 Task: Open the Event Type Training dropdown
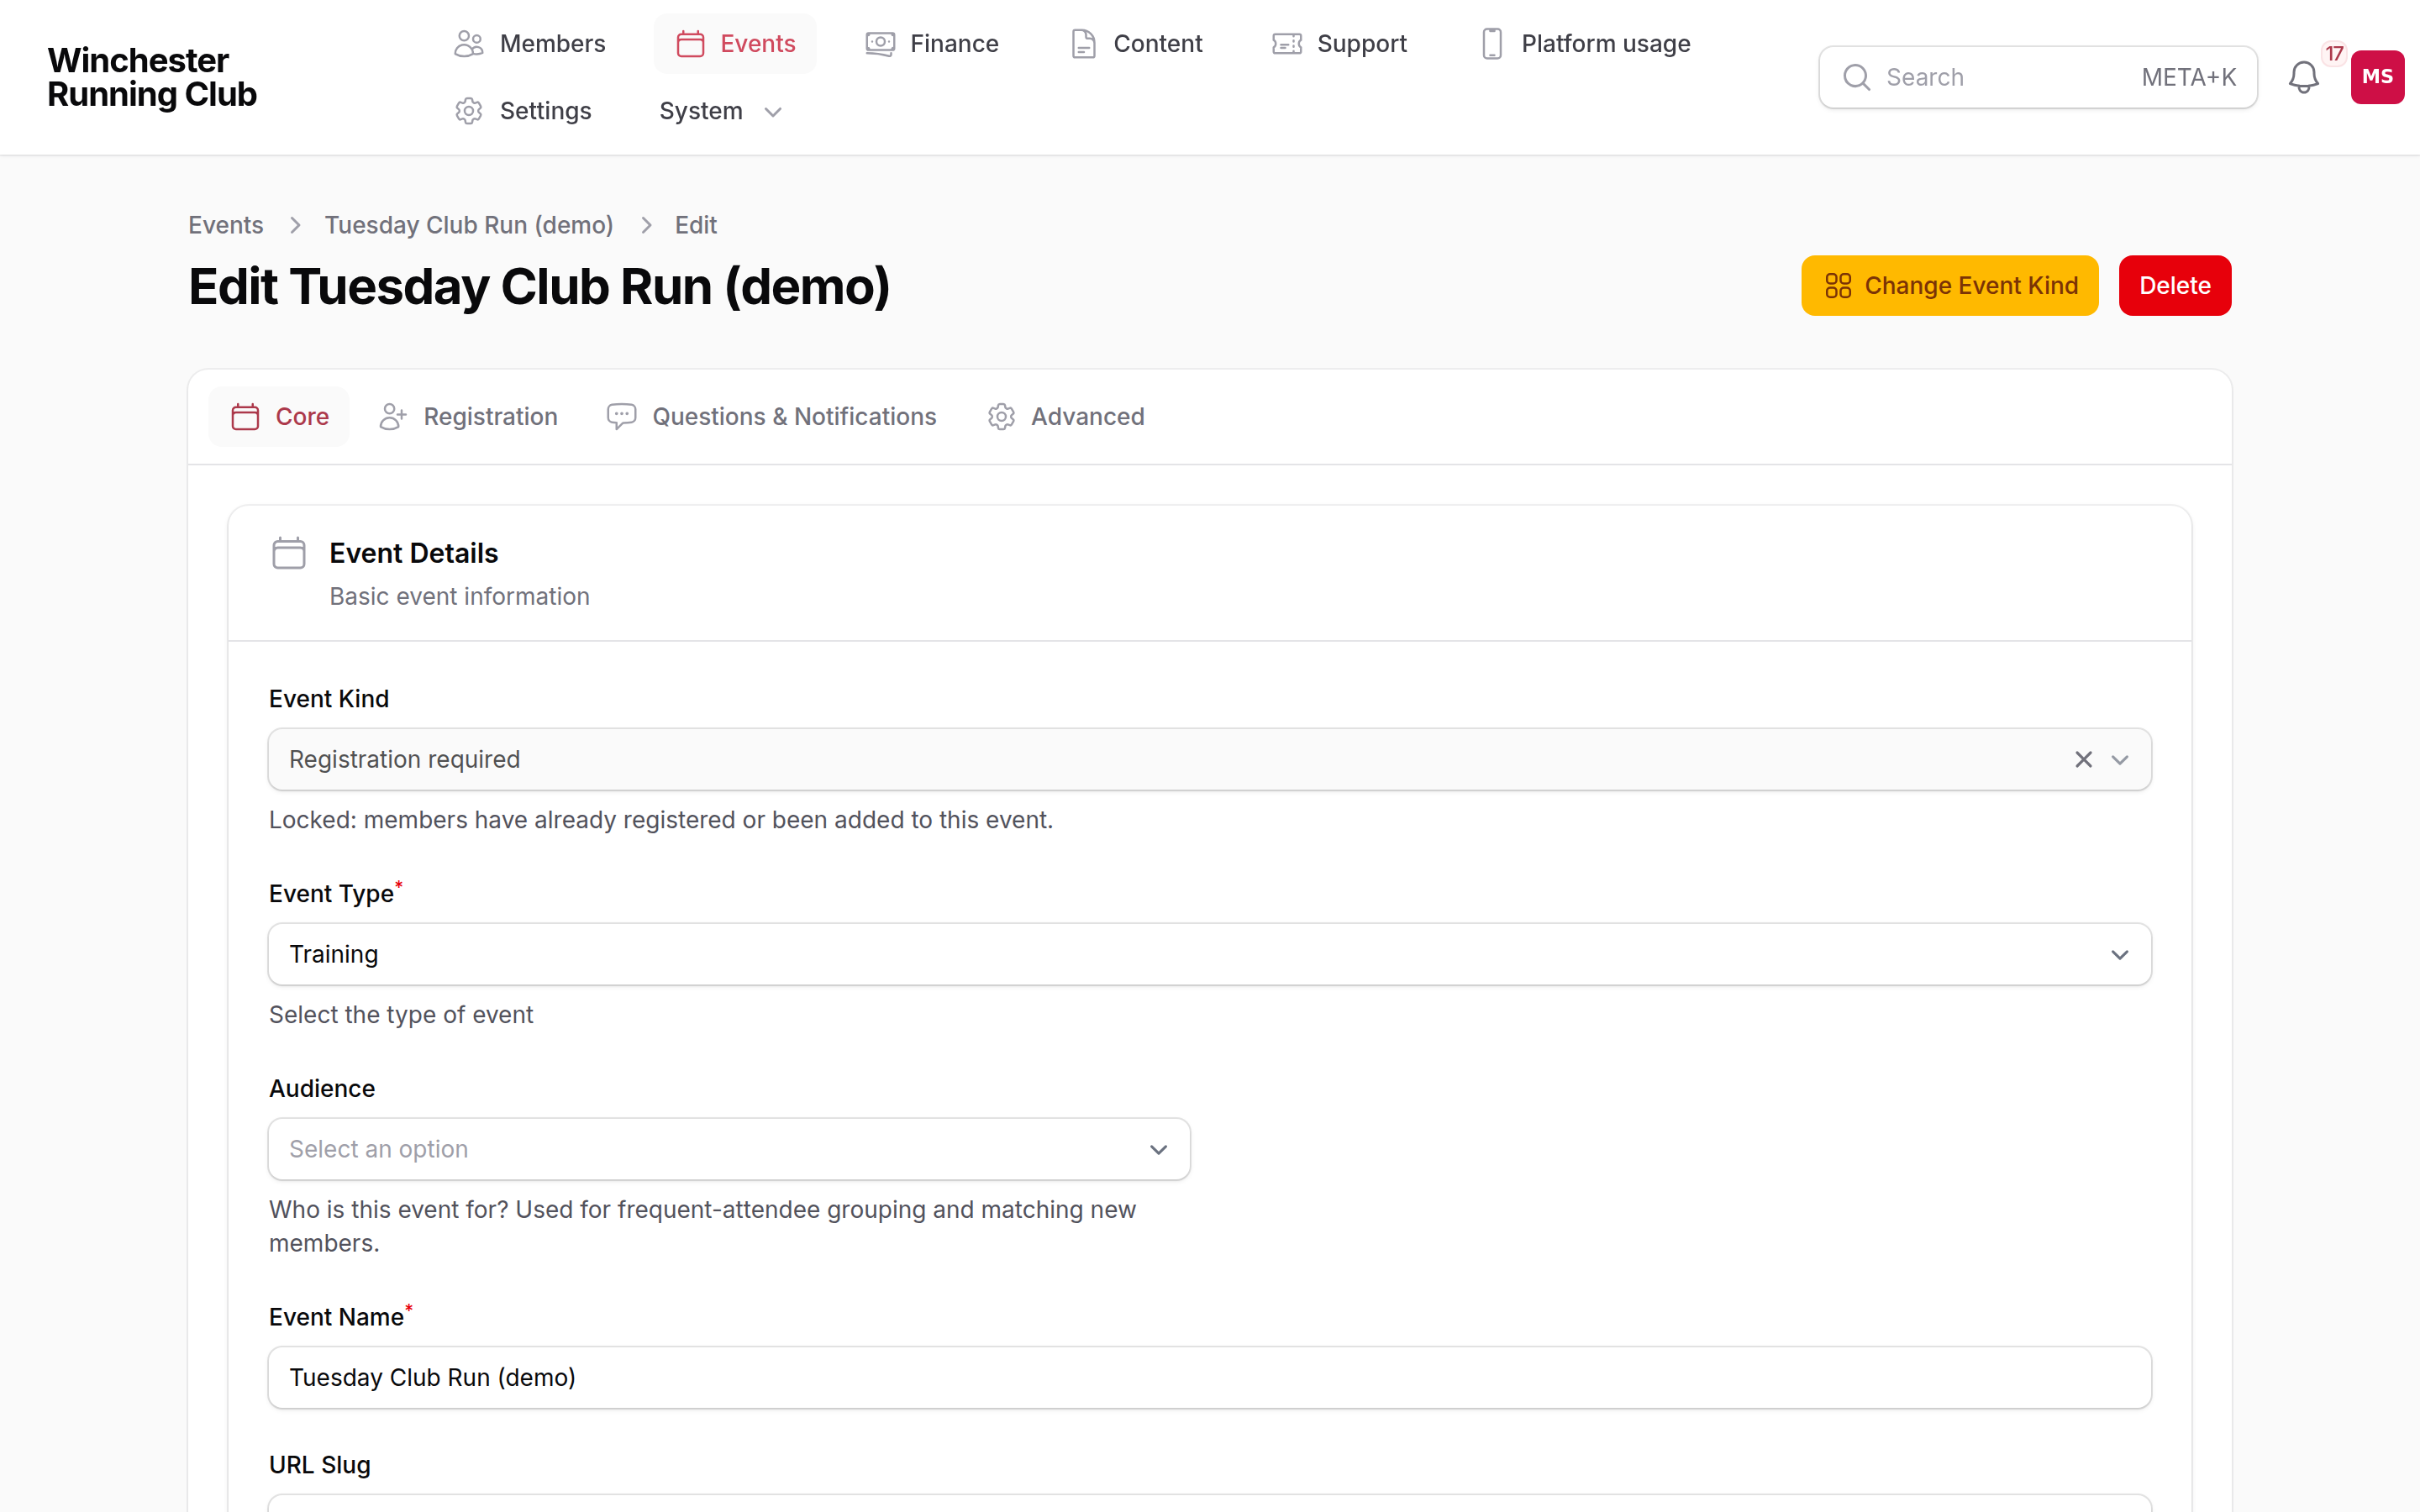1209,954
